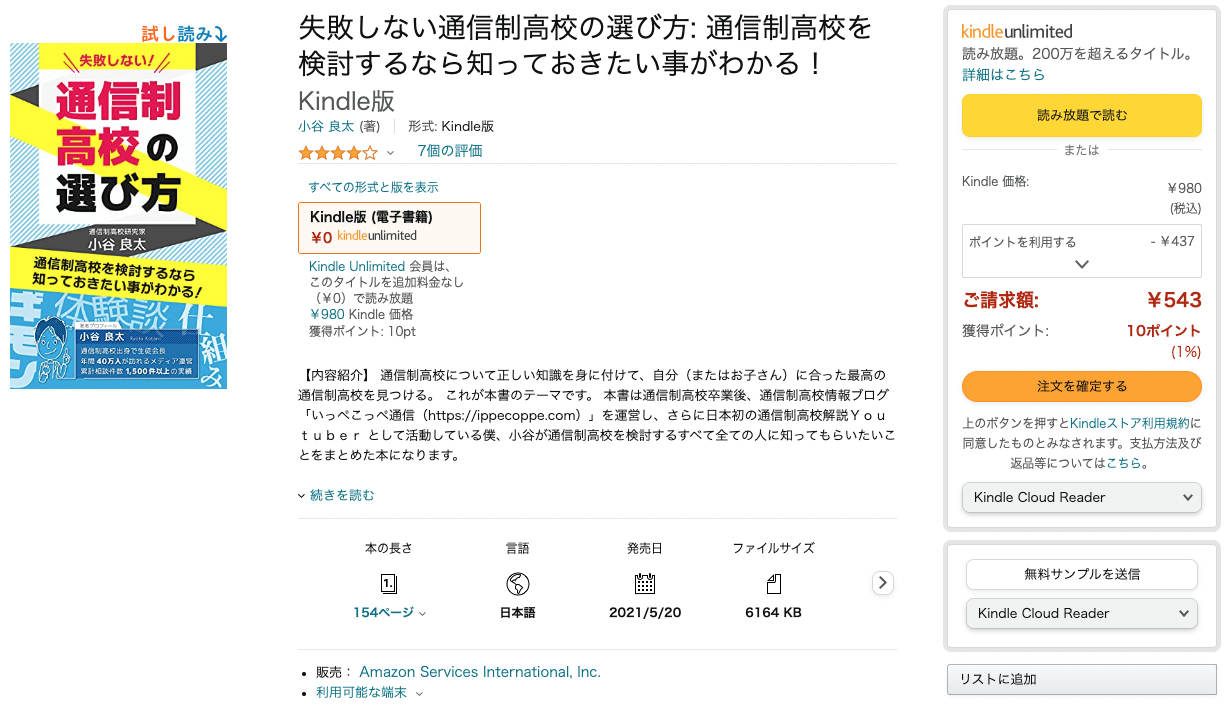Click the 読み放題で読む button
This screenshot has width=1229, height=708.
[x=1081, y=115]
